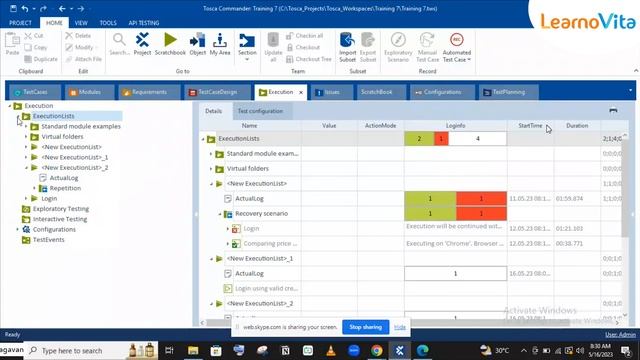
Task: Open File Explorer from the taskbar
Action: coord(193,350)
